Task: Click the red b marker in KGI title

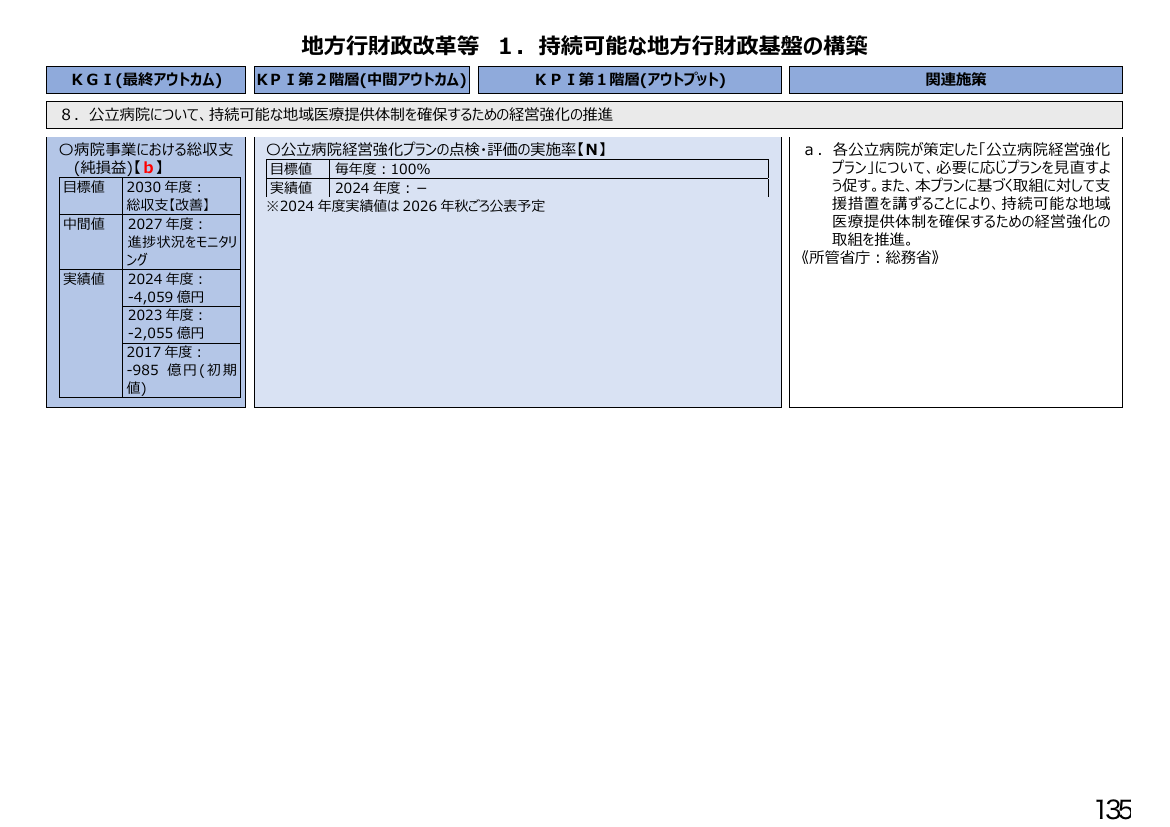Action: 148,168
